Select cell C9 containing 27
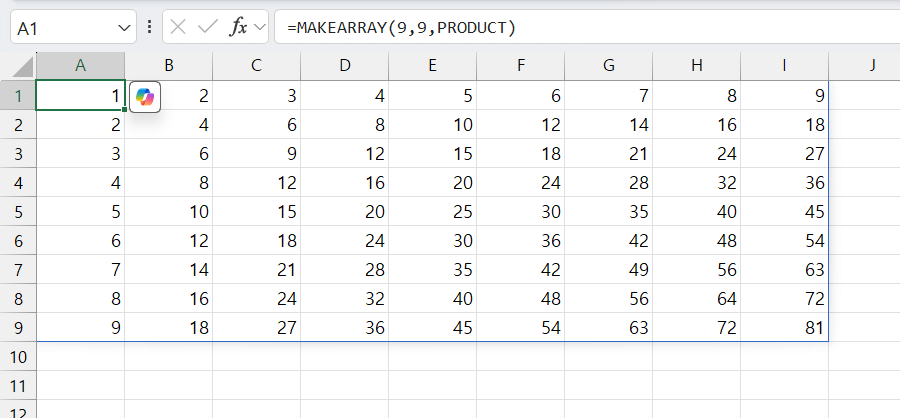This screenshot has width=900, height=418. [x=257, y=327]
